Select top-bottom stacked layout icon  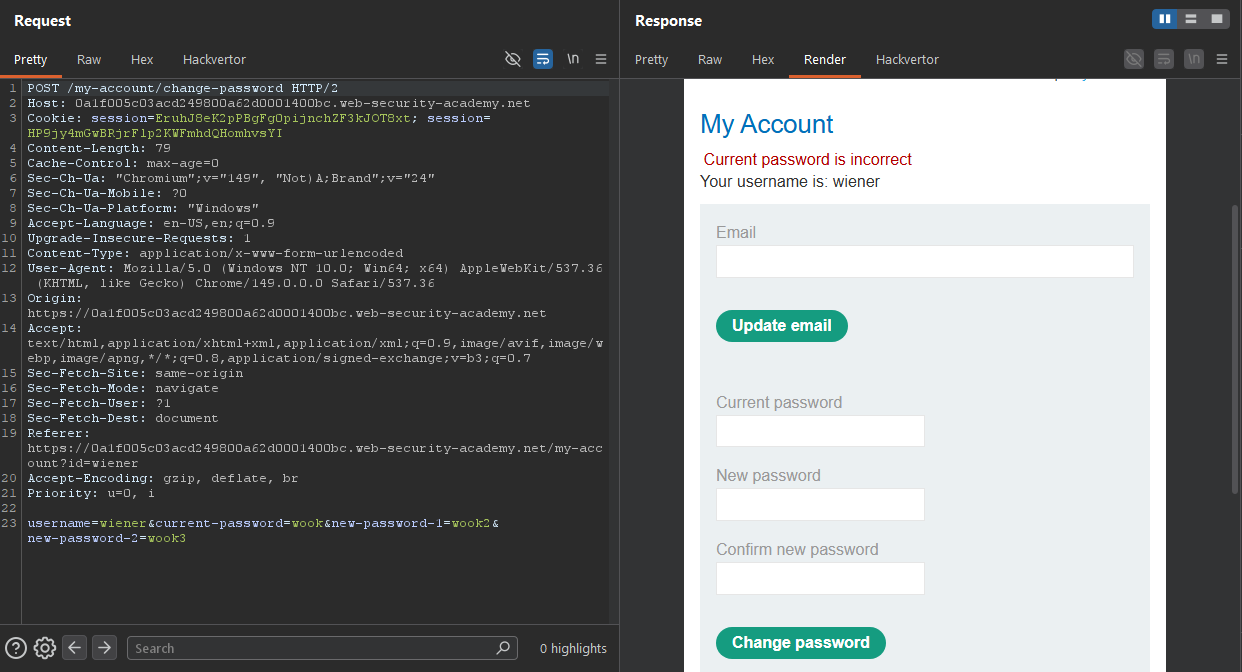1191,19
